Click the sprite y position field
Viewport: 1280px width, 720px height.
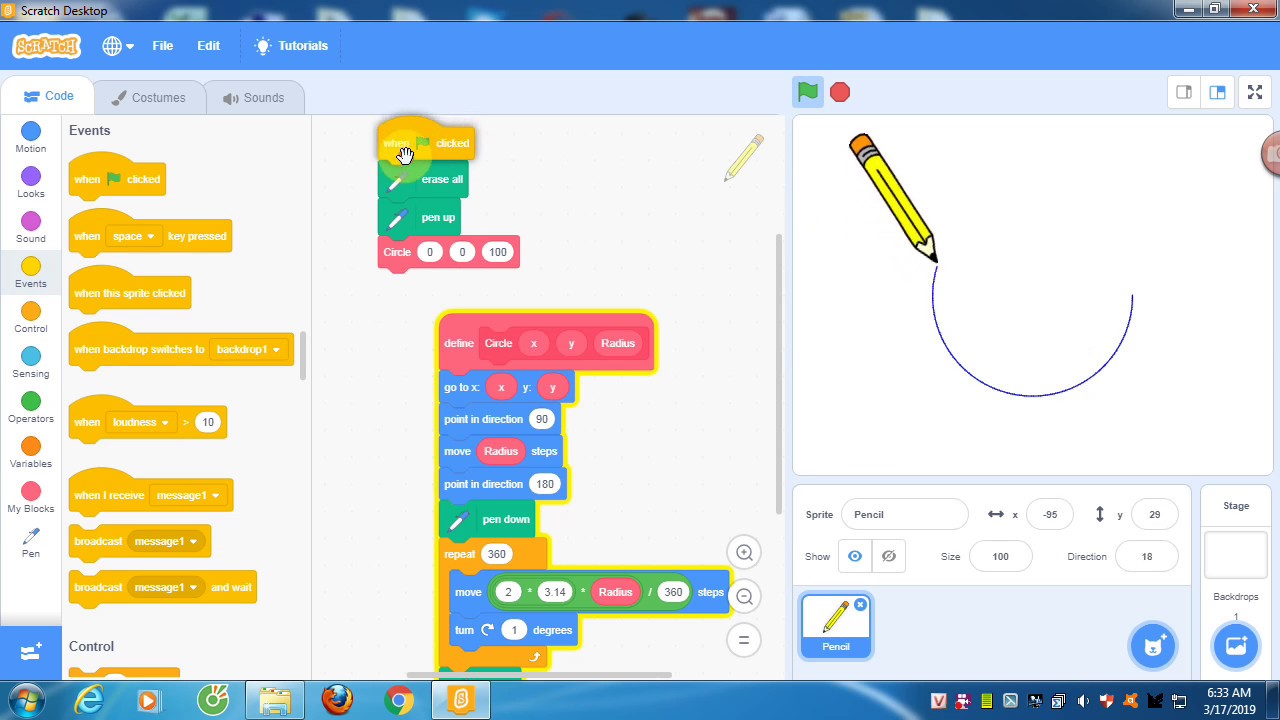(x=1154, y=514)
